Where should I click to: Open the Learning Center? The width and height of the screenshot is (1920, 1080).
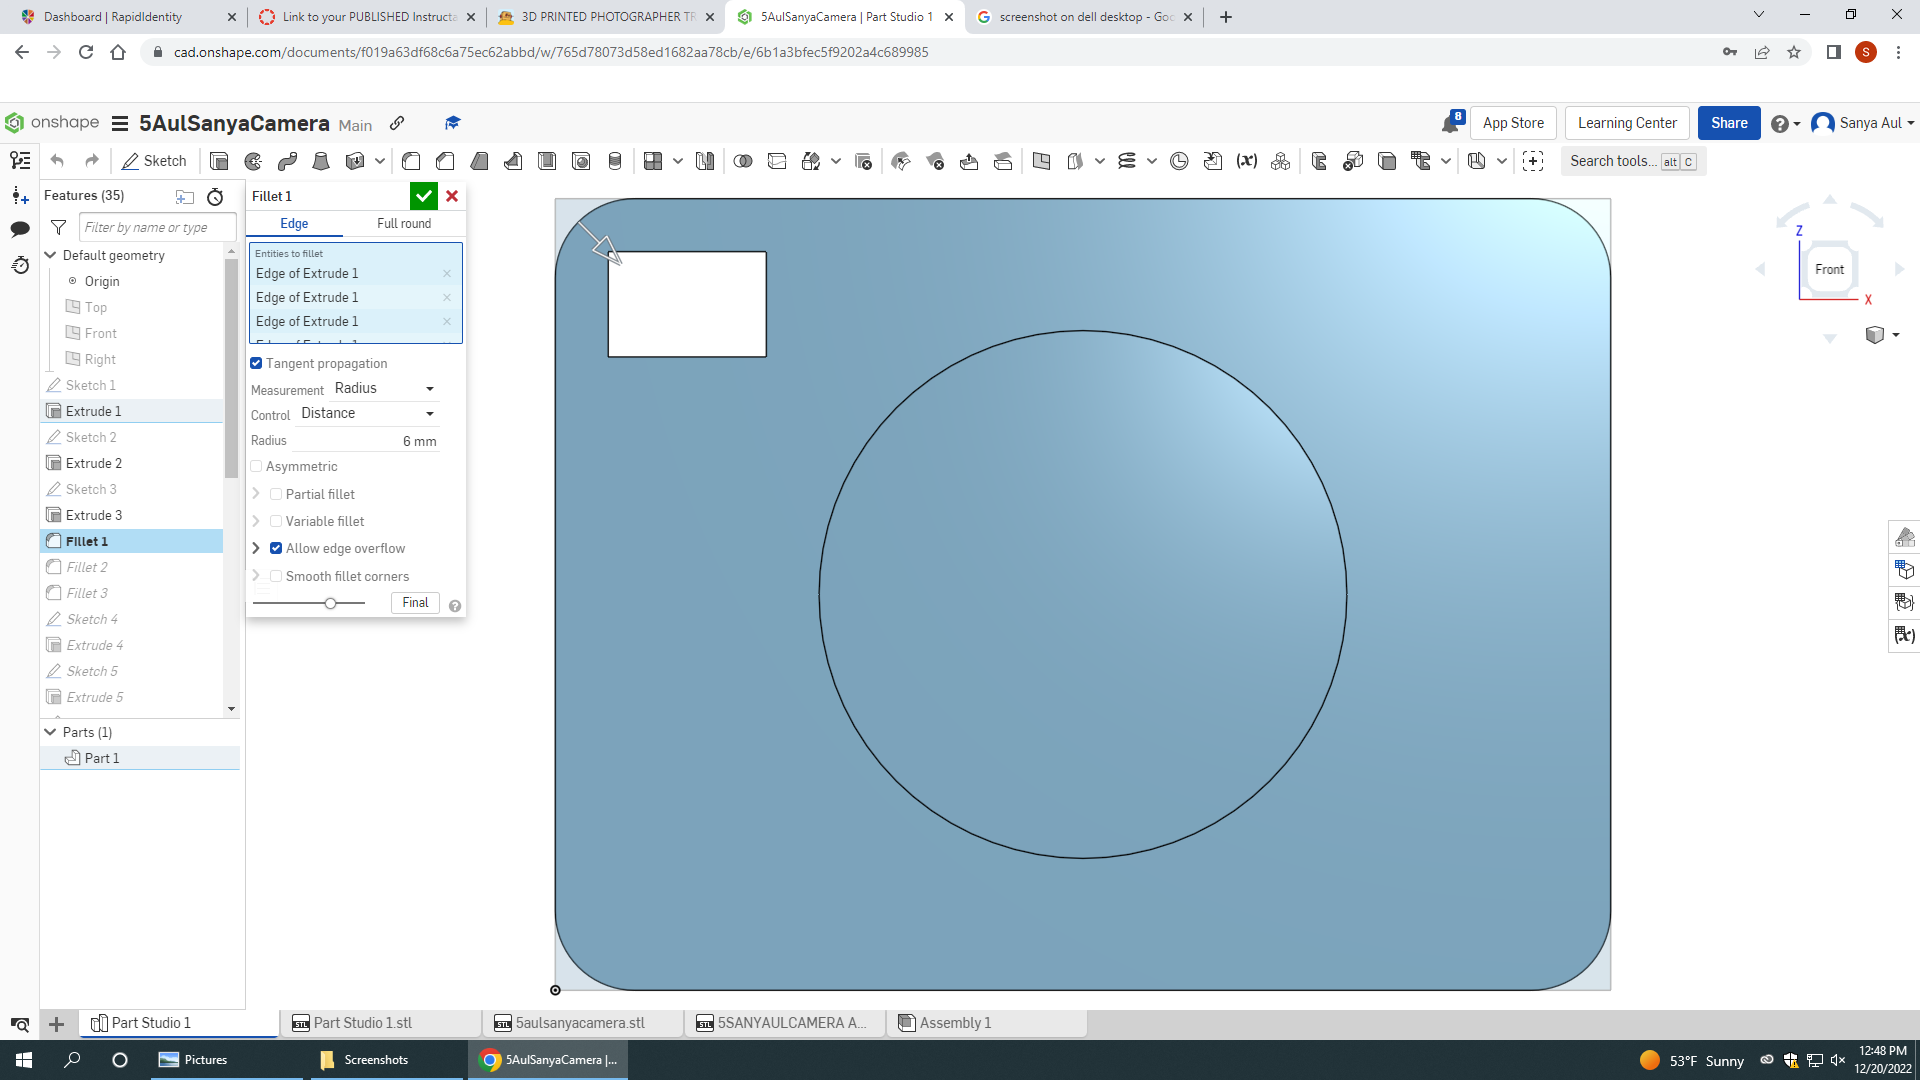pyautogui.click(x=1627, y=123)
